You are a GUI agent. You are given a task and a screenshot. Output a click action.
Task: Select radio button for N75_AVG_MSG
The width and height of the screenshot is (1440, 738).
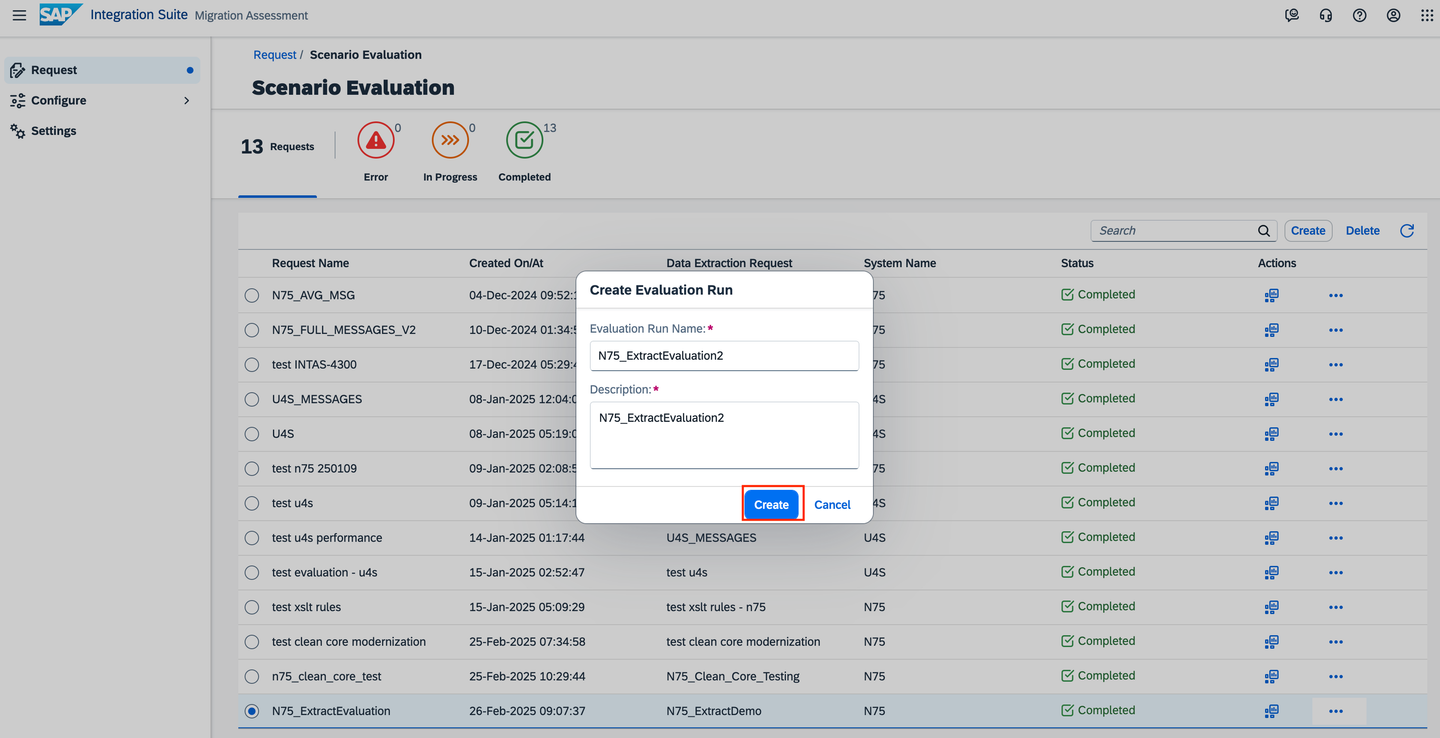[x=252, y=295]
